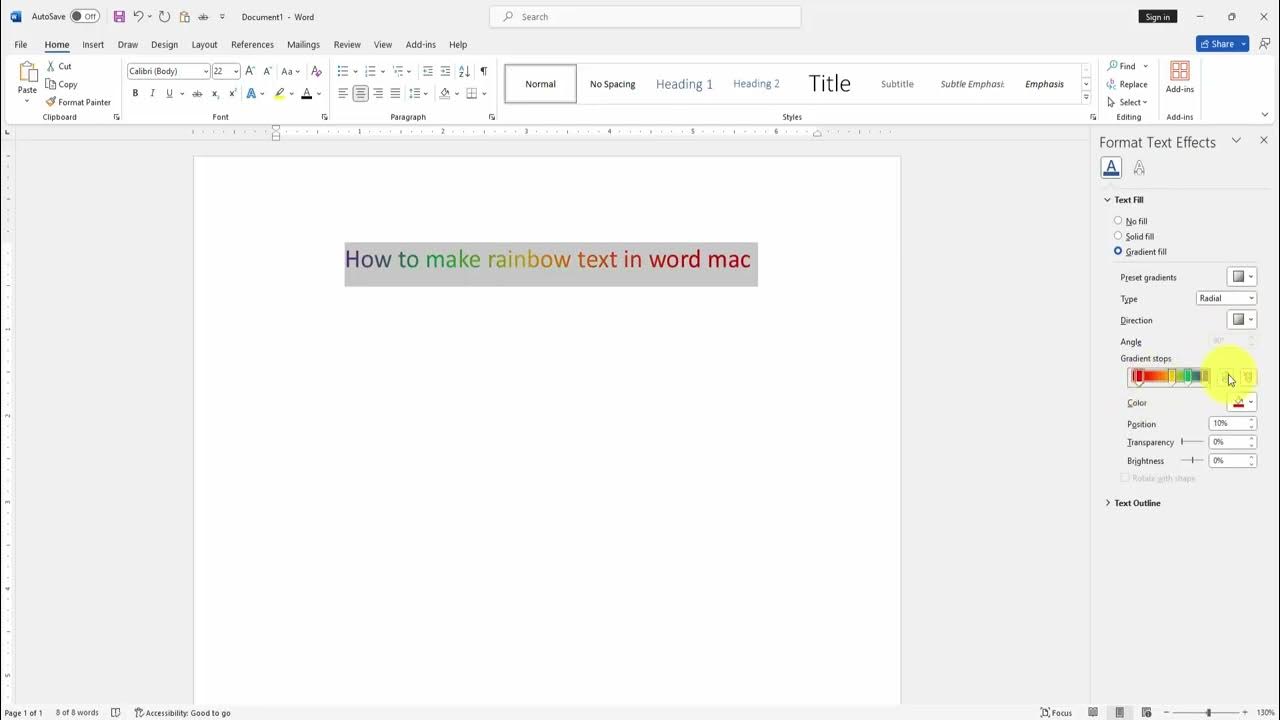Image resolution: width=1280 pixels, height=720 pixels.
Task: Start a bulleted list
Action: click(x=342, y=71)
